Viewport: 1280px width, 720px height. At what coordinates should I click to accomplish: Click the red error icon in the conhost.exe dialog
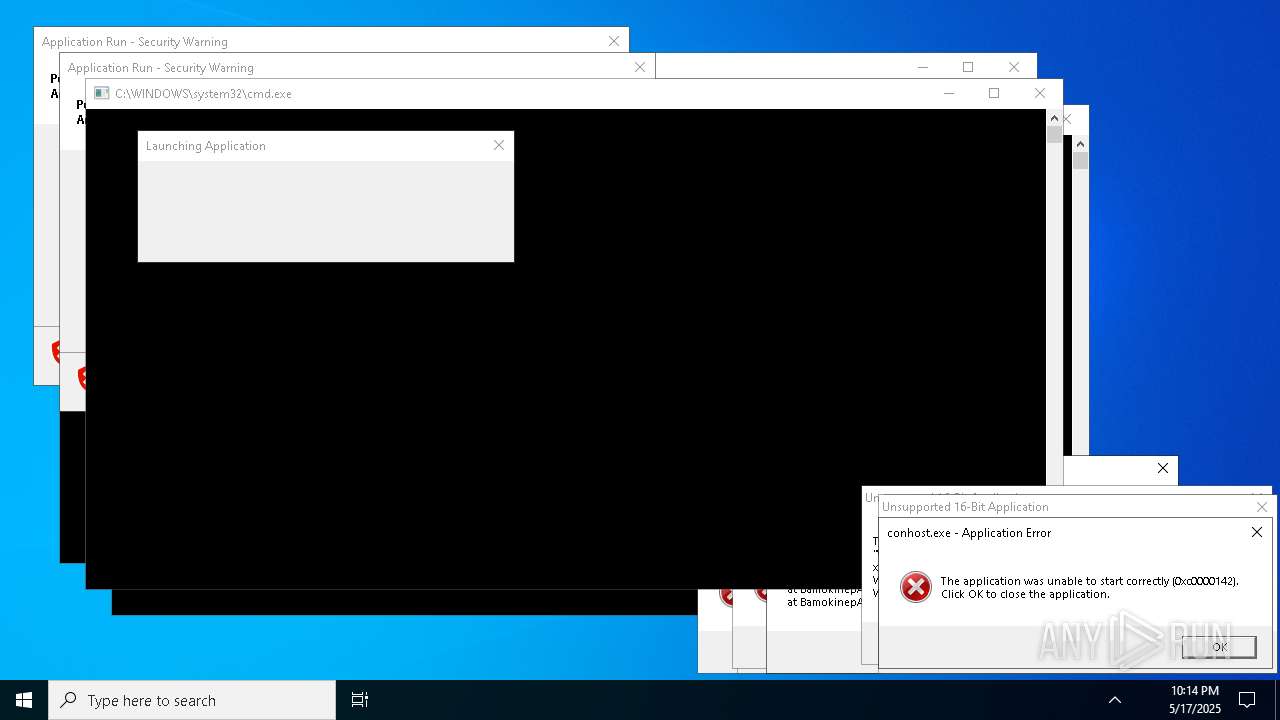915,587
